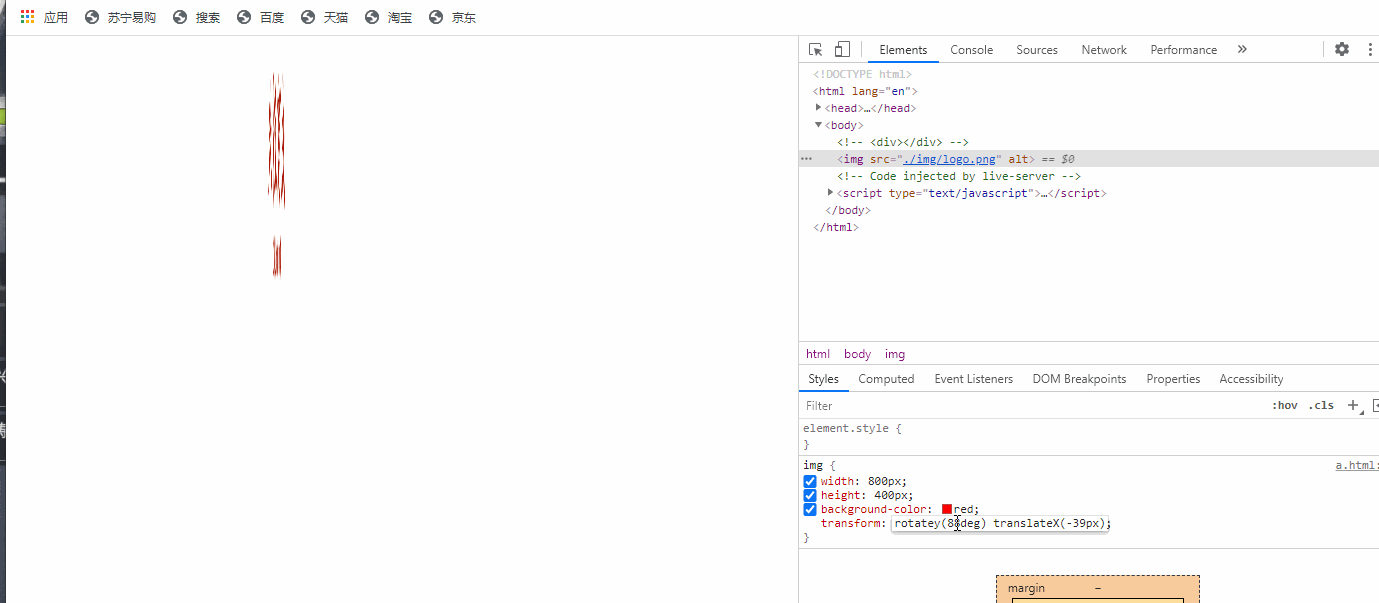Click body in the breadcrumb bar
1379x603 pixels.
coord(857,354)
